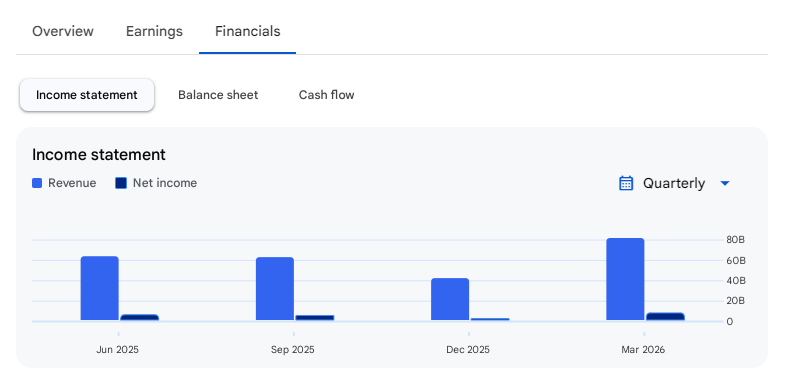Click the Sep 2025 revenue bar
This screenshot has width=786, height=386.
275,289
